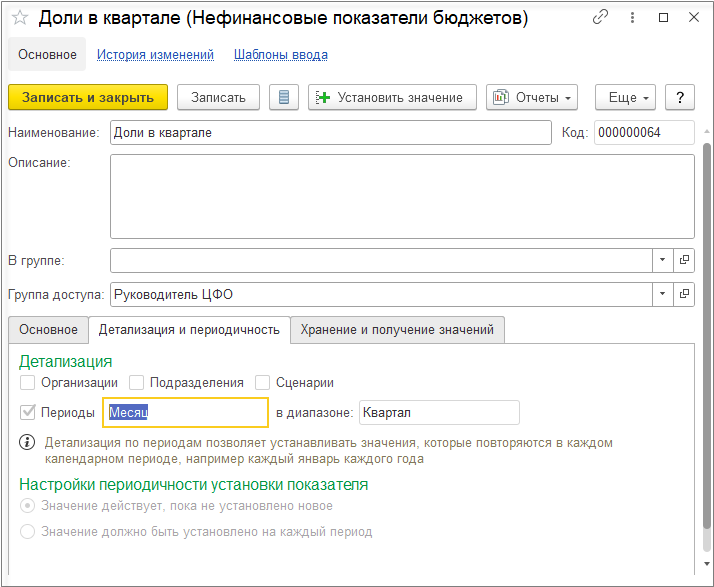Expand the В группе dropdown list
The image size is (714, 587).
[x=663, y=260]
